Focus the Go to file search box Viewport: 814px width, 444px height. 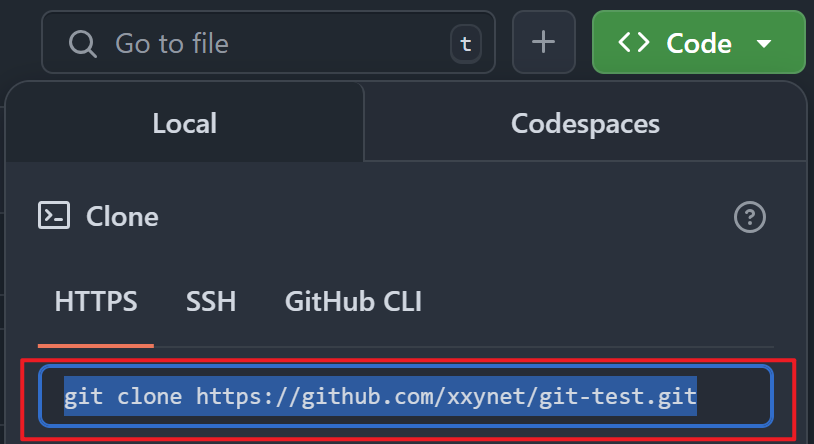click(268, 43)
